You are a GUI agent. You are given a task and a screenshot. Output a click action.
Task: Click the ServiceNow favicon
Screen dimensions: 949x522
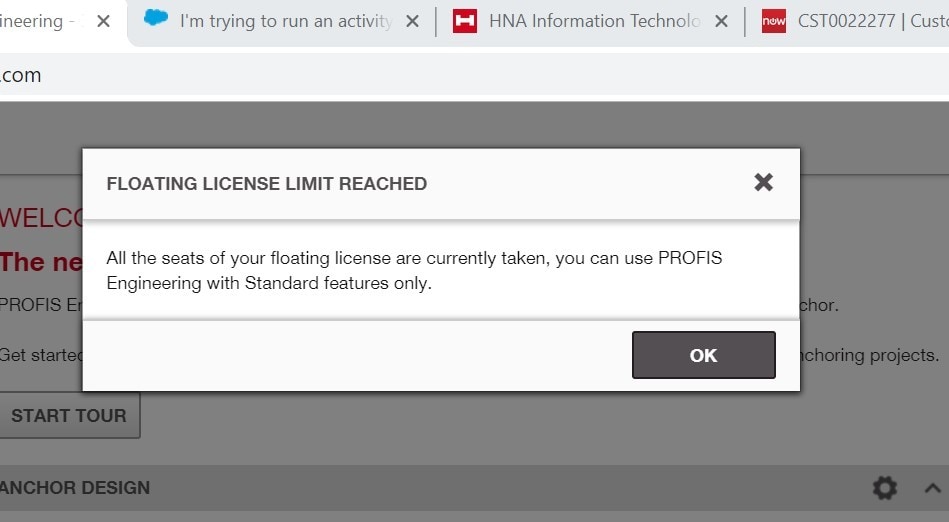click(x=773, y=21)
